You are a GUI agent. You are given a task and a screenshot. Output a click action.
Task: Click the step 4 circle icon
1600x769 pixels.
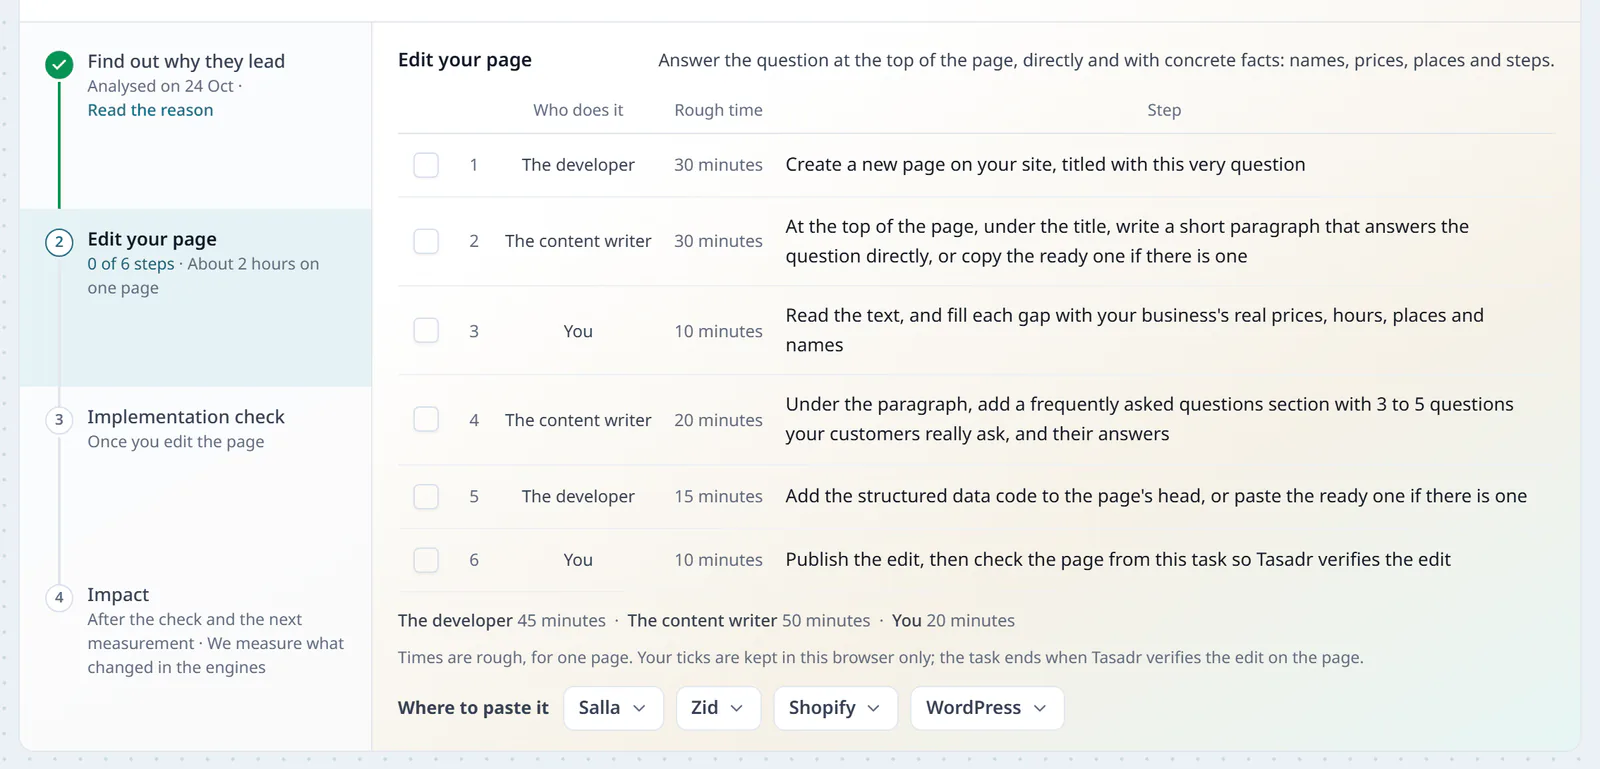coord(59,598)
